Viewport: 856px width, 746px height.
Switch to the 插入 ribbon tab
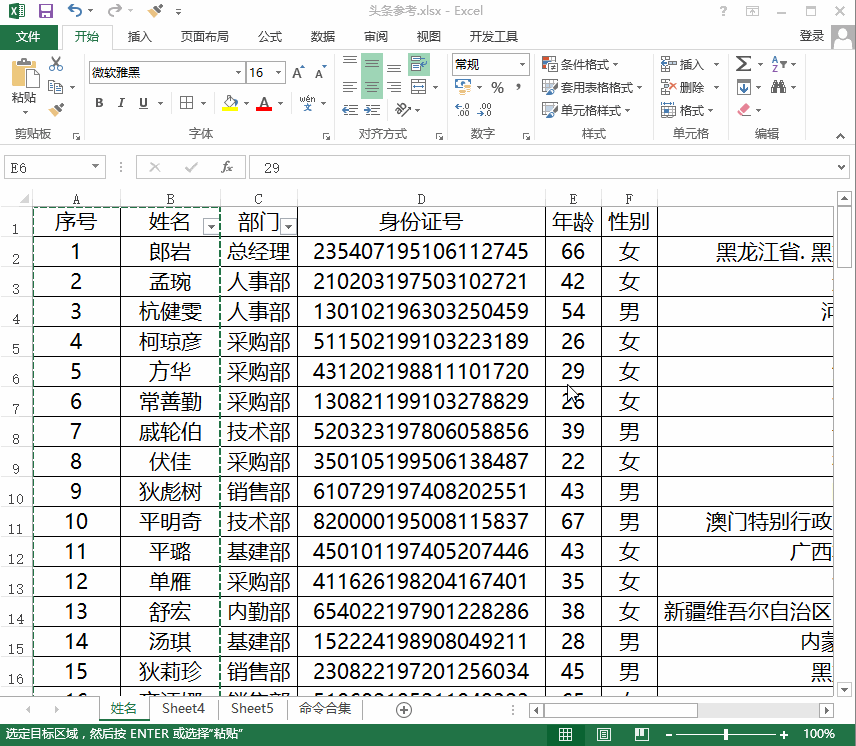(140, 37)
